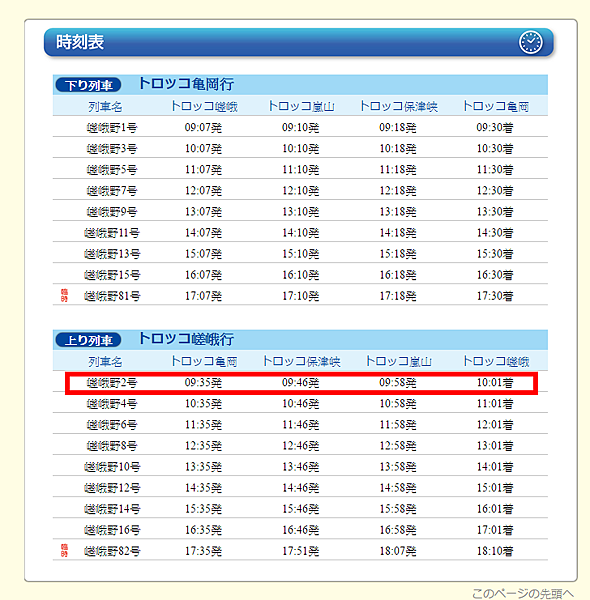Click the 下り列車 badge
This screenshot has height=600, width=590.
tap(88, 85)
